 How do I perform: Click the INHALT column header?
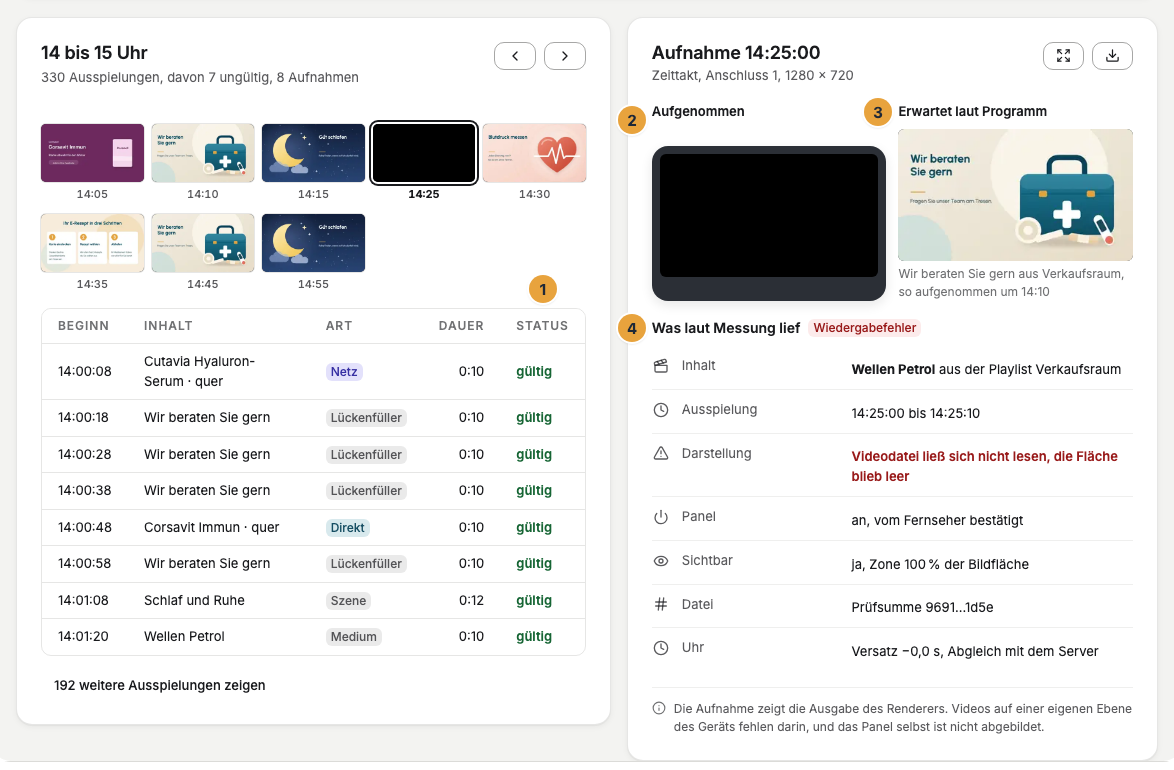point(168,326)
